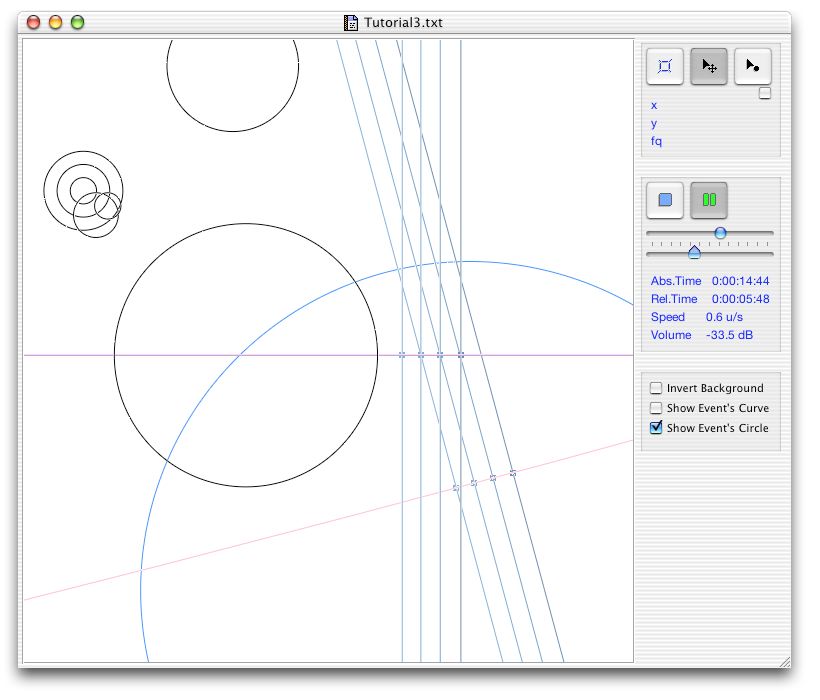Click the triangular knob on the tick-marked slider
Image resolution: width=820 pixels, height=700 pixels.
pyautogui.click(x=694, y=253)
